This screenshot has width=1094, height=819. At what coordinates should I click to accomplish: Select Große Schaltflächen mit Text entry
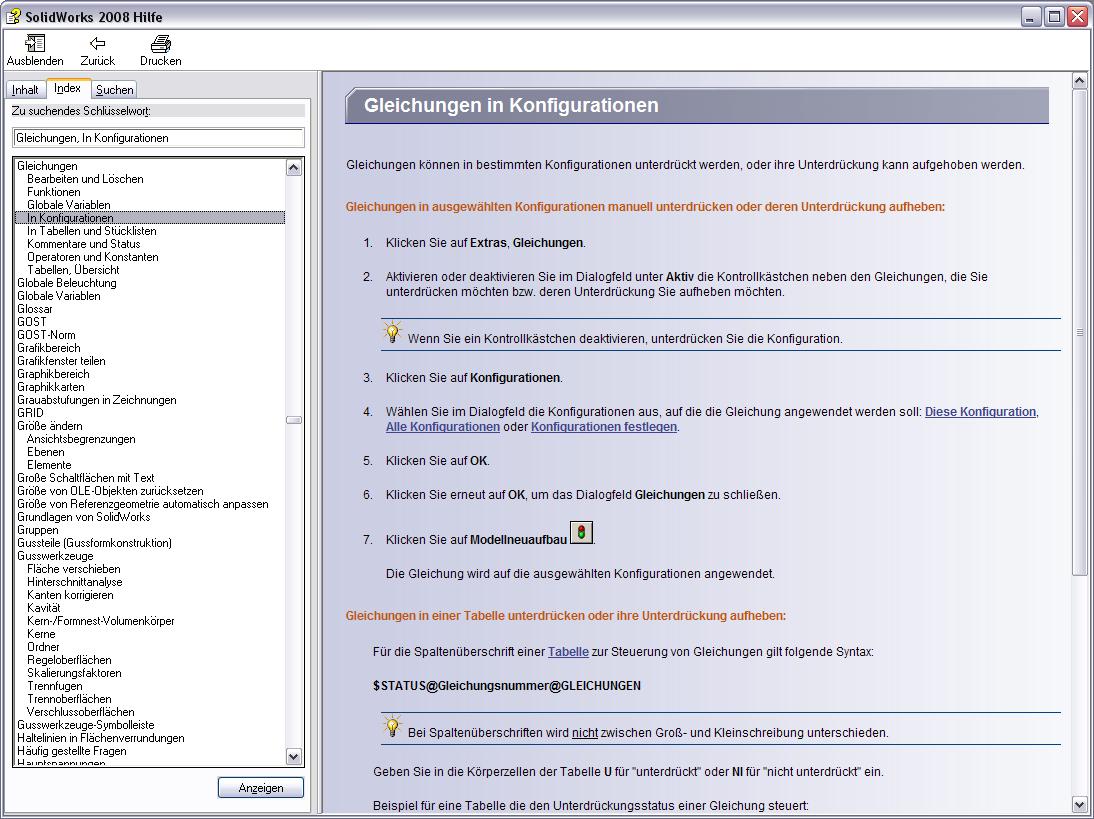pos(86,479)
